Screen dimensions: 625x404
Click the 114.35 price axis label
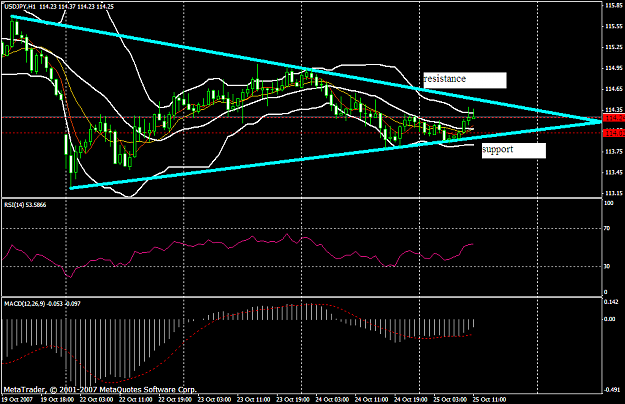[x=614, y=110]
